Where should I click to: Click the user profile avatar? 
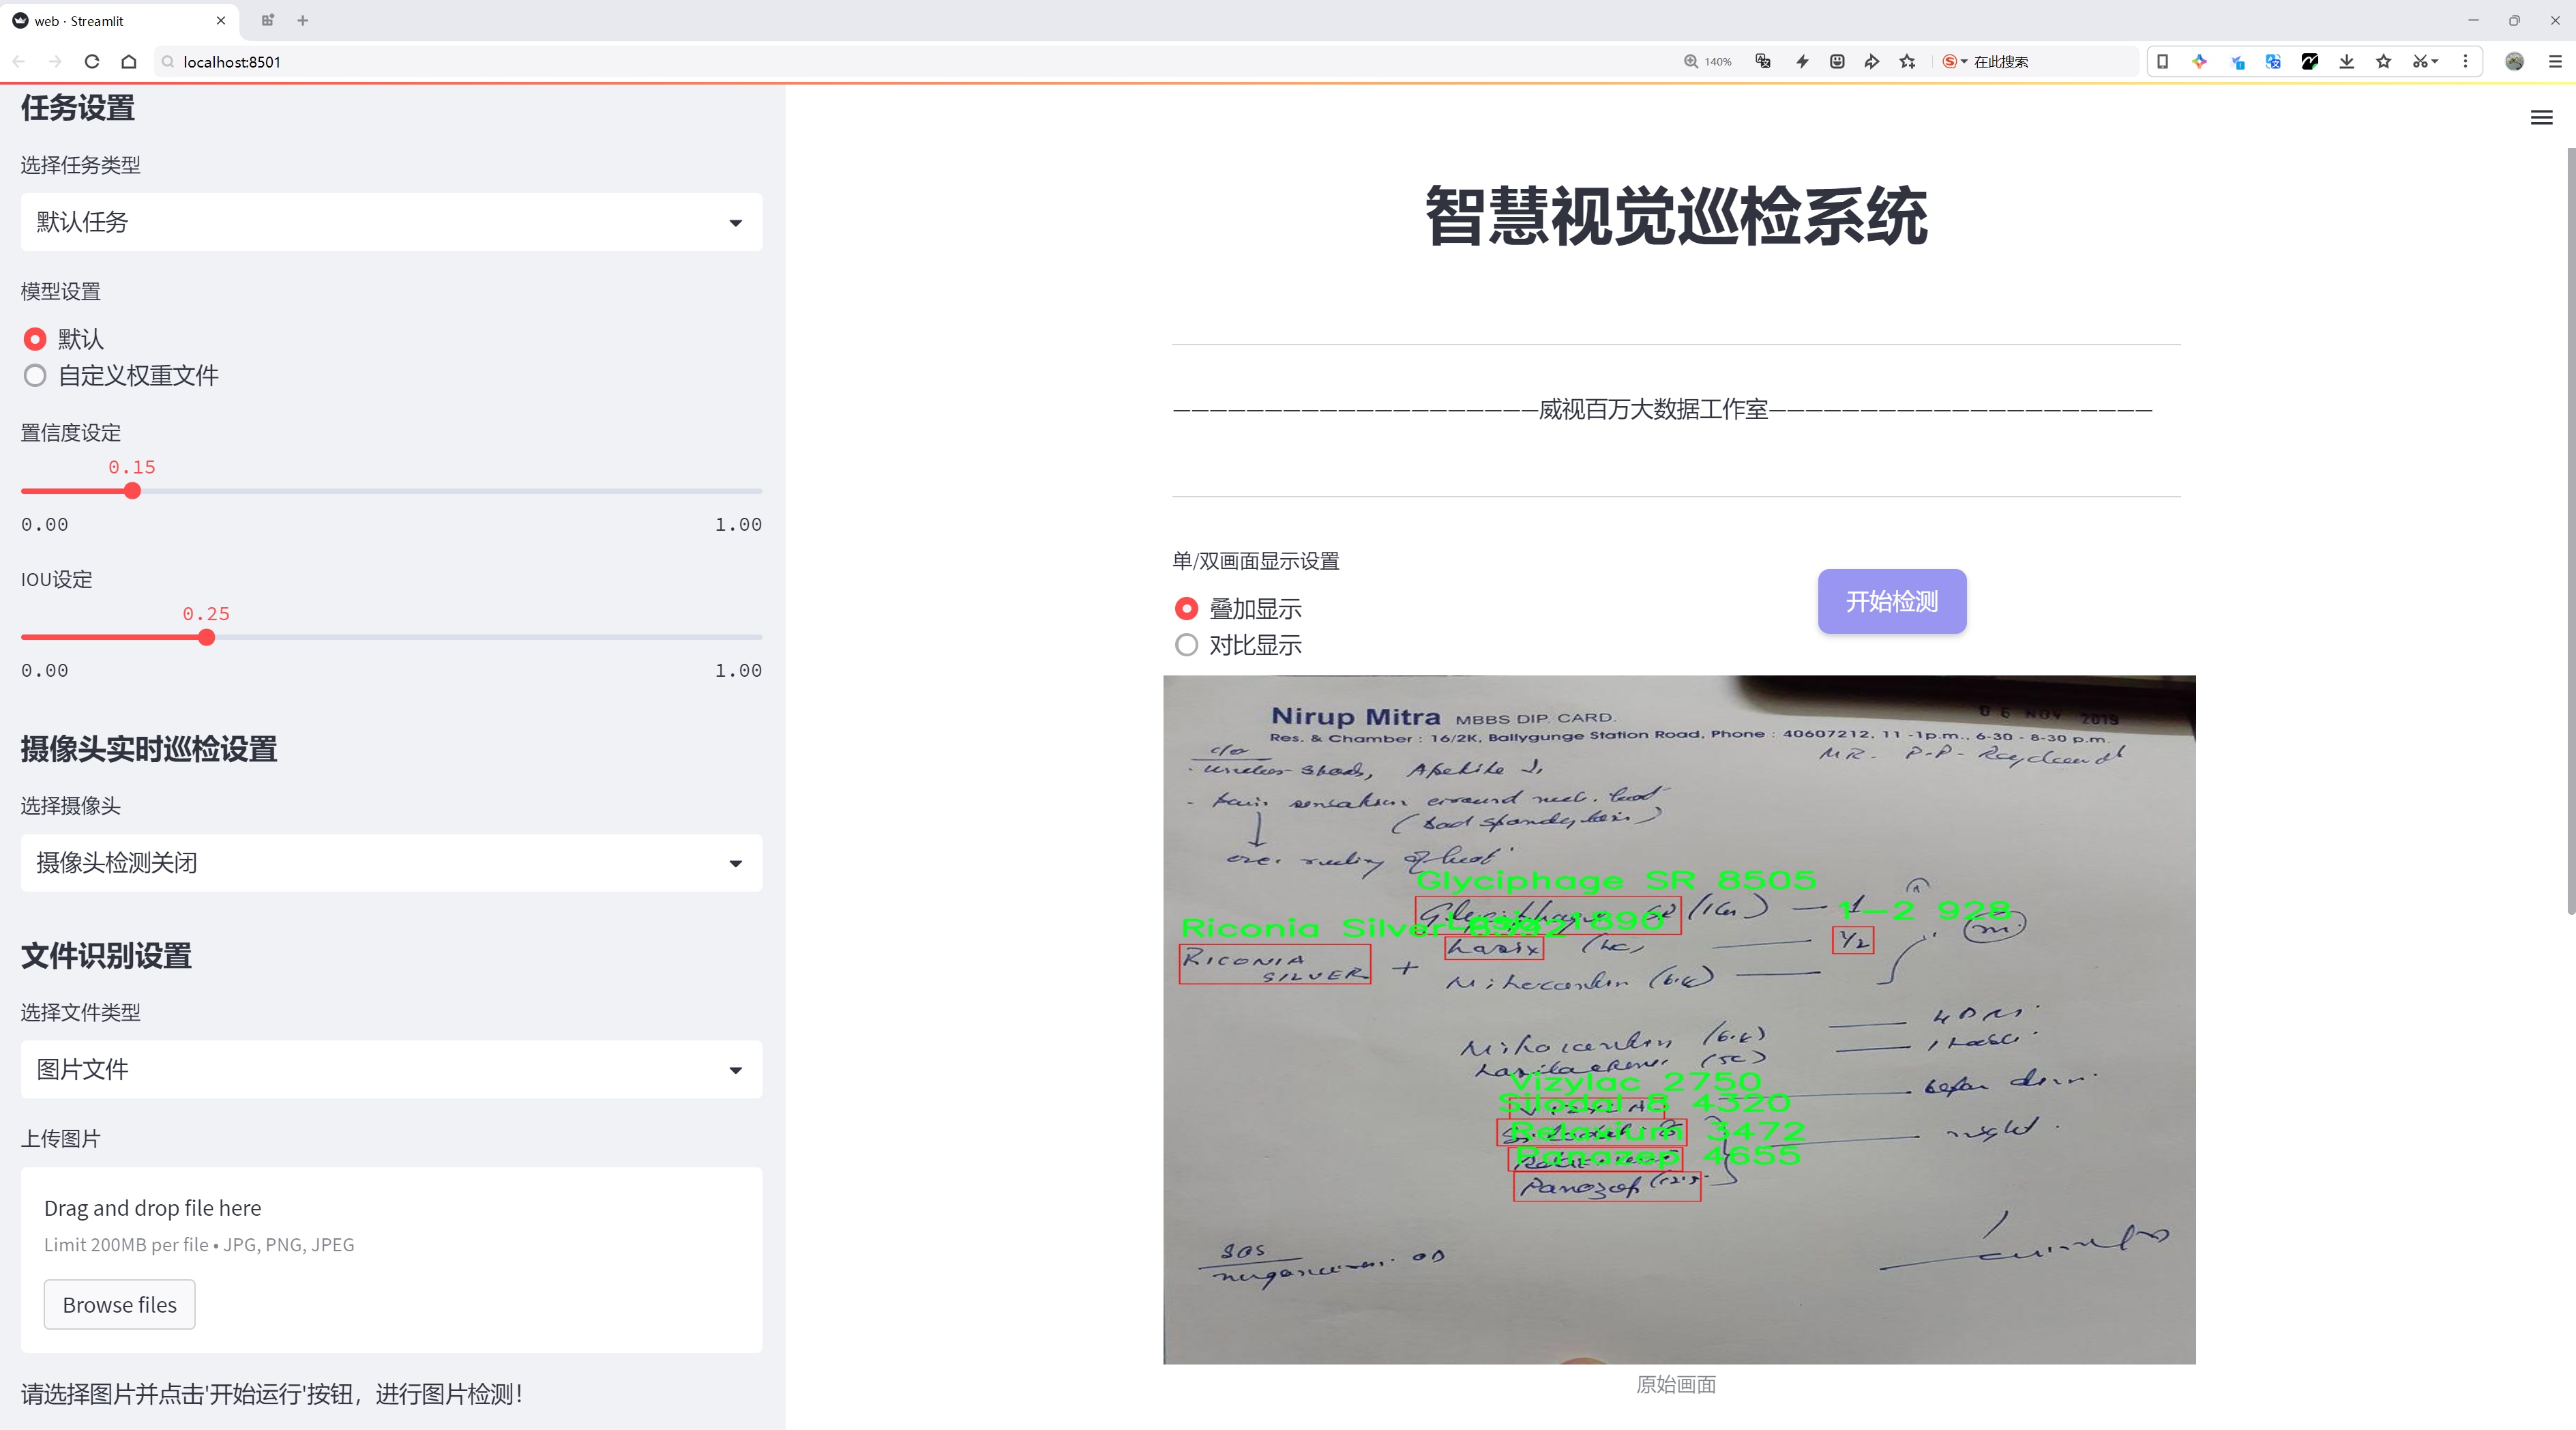[x=2514, y=62]
